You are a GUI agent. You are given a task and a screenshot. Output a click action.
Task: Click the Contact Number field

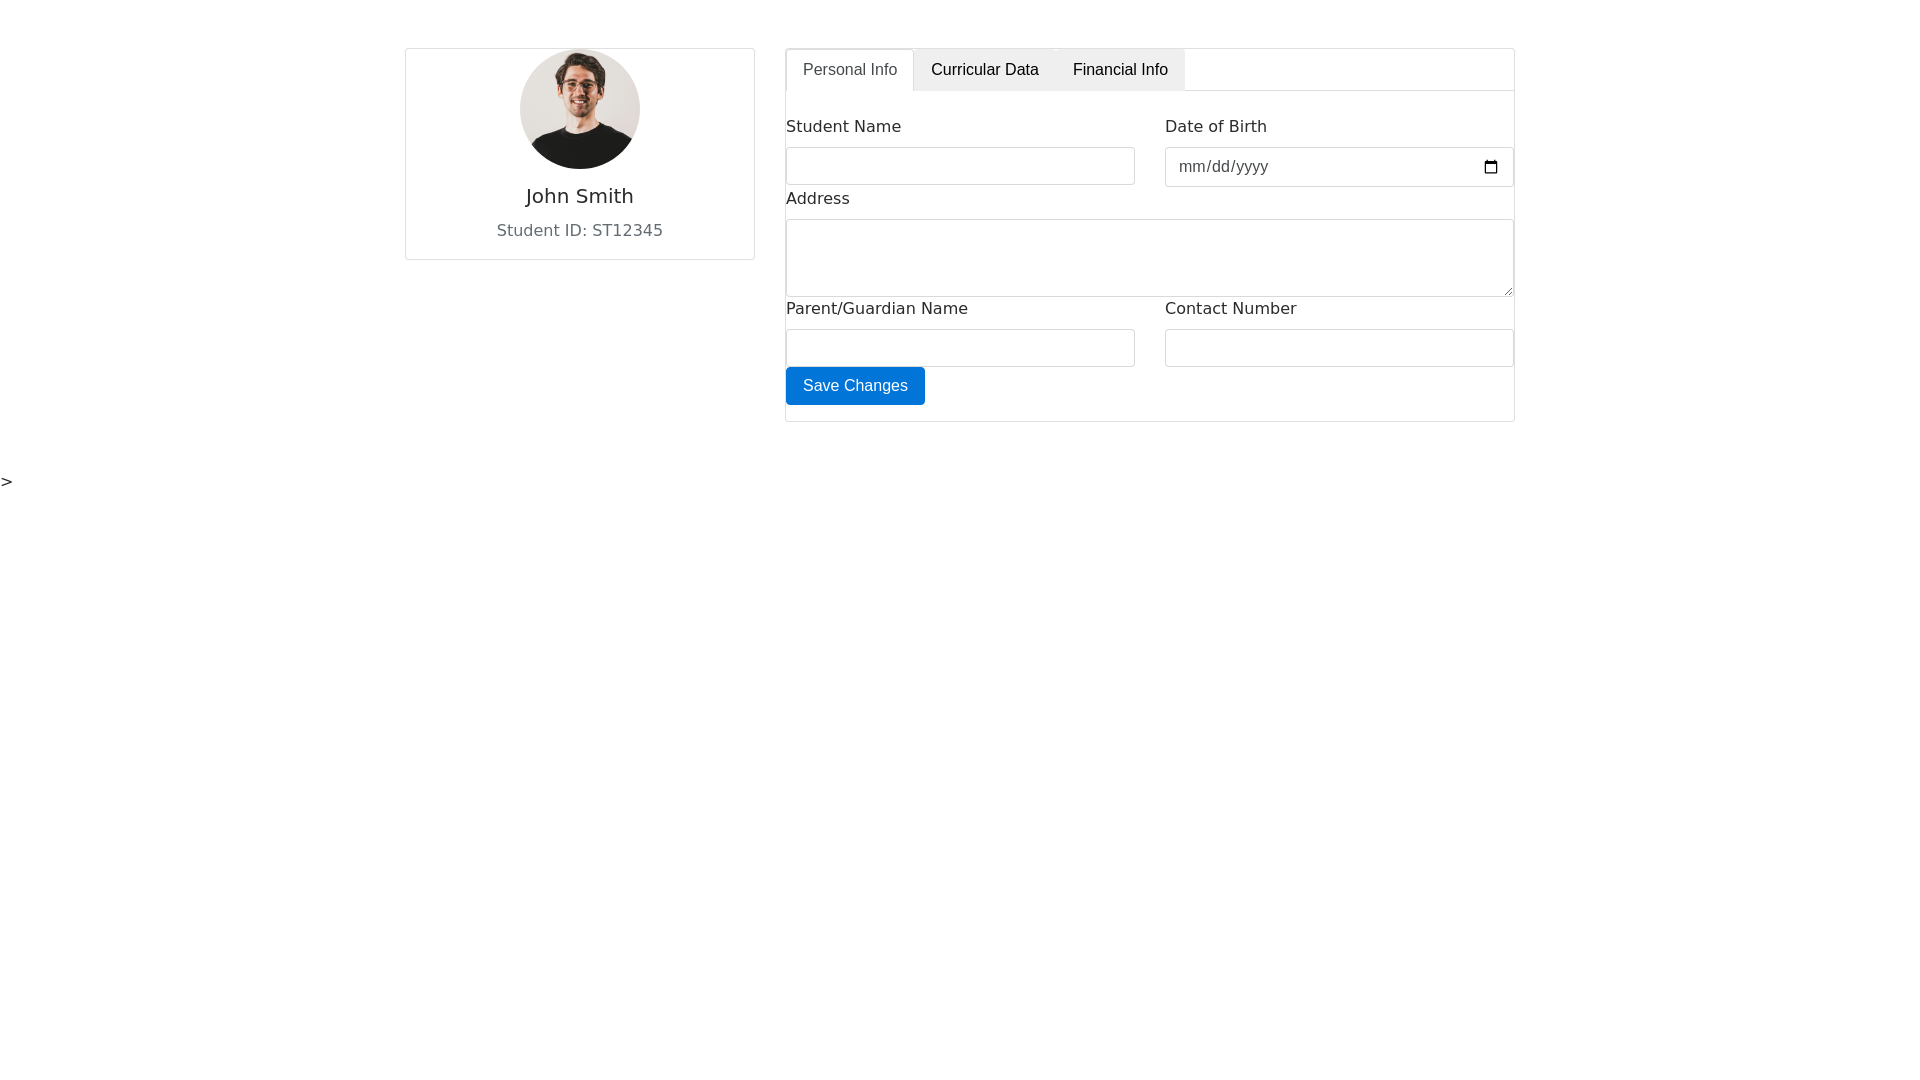pos(1338,348)
